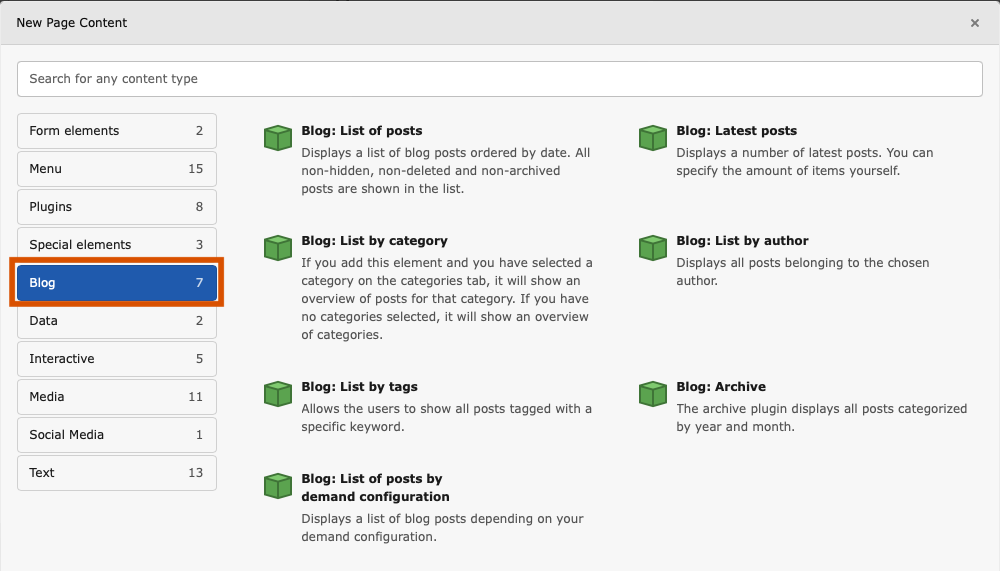Click the Search for any content type field
The height and width of the screenshot is (571, 1000).
tap(499, 79)
